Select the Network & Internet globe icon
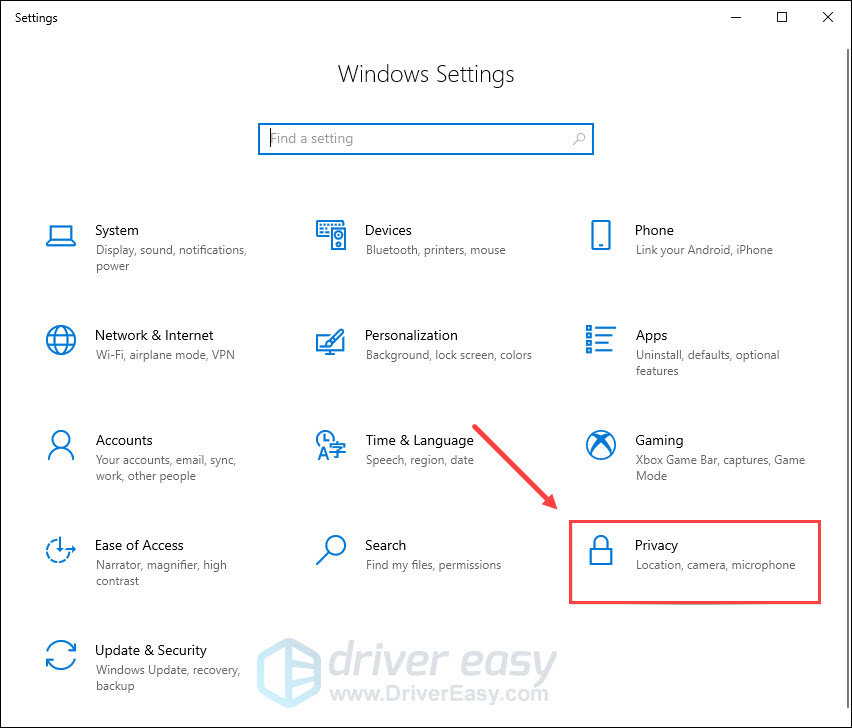The height and width of the screenshot is (728, 852). 61,340
